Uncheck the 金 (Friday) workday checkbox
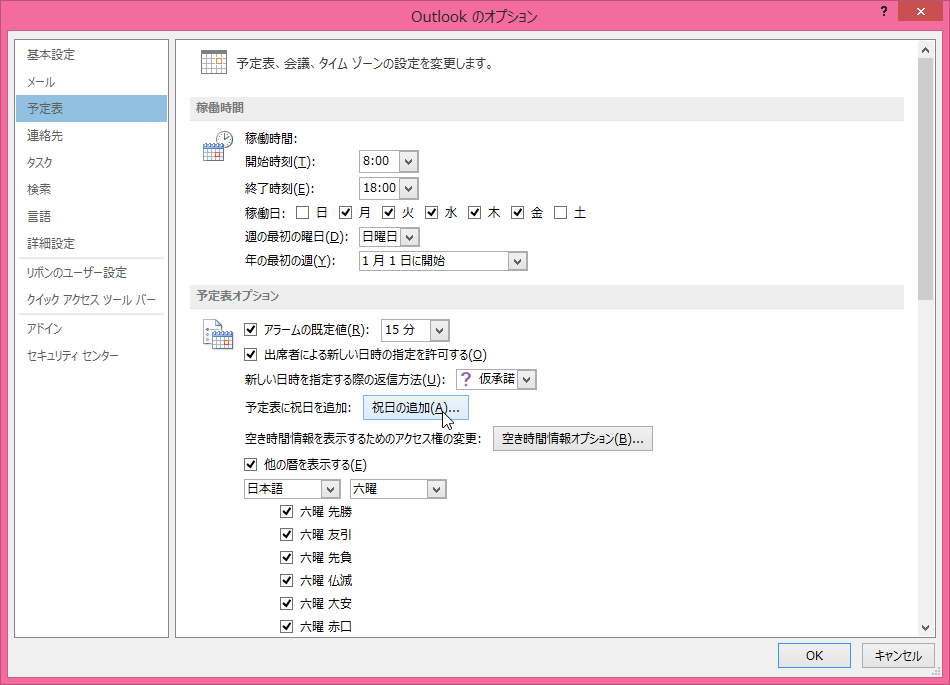The width and height of the screenshot is (950, 685). [x=517, y=213]
